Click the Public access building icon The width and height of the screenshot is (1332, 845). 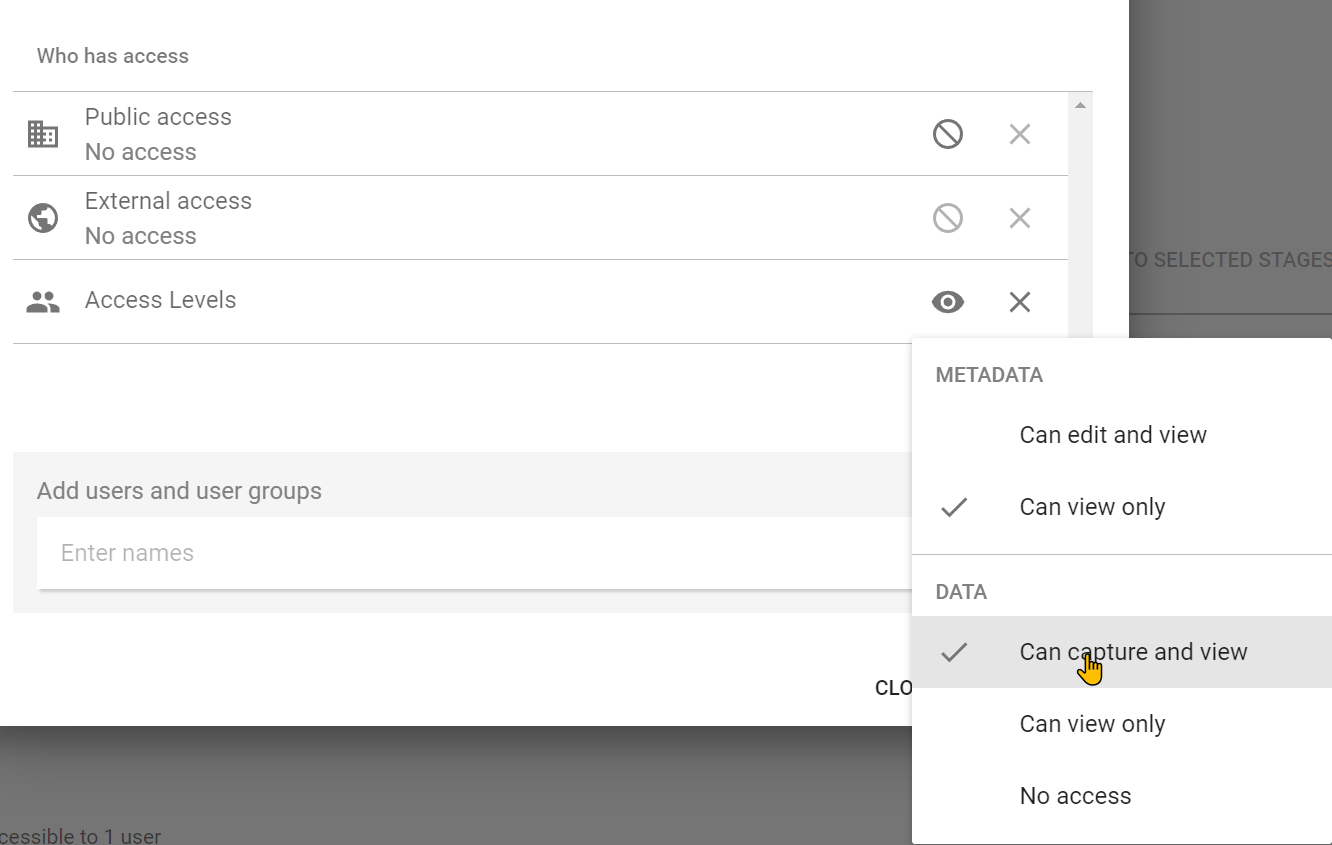click(x=43, y=134)
